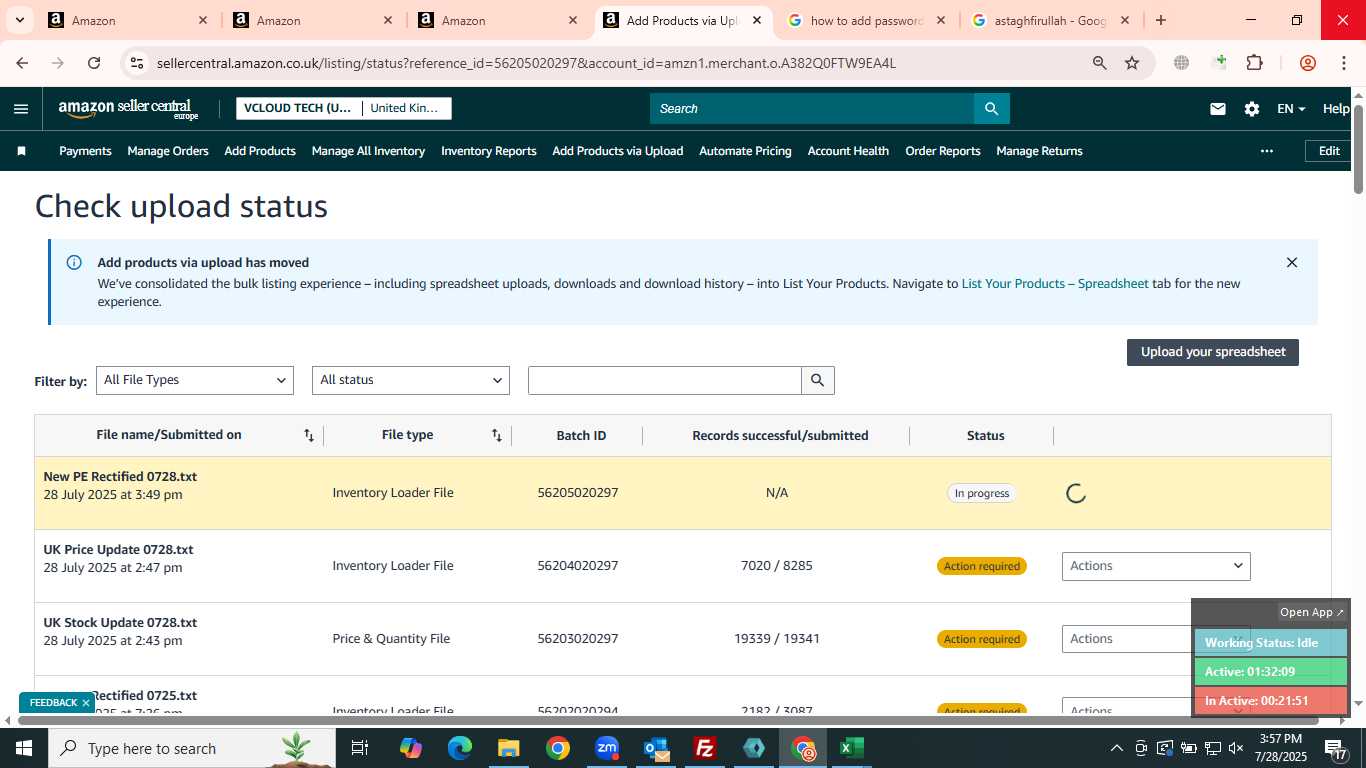Click batch ID 56204020297
Screen dimensions: 1366x768
pyautogui.click(x=578, y=566)
